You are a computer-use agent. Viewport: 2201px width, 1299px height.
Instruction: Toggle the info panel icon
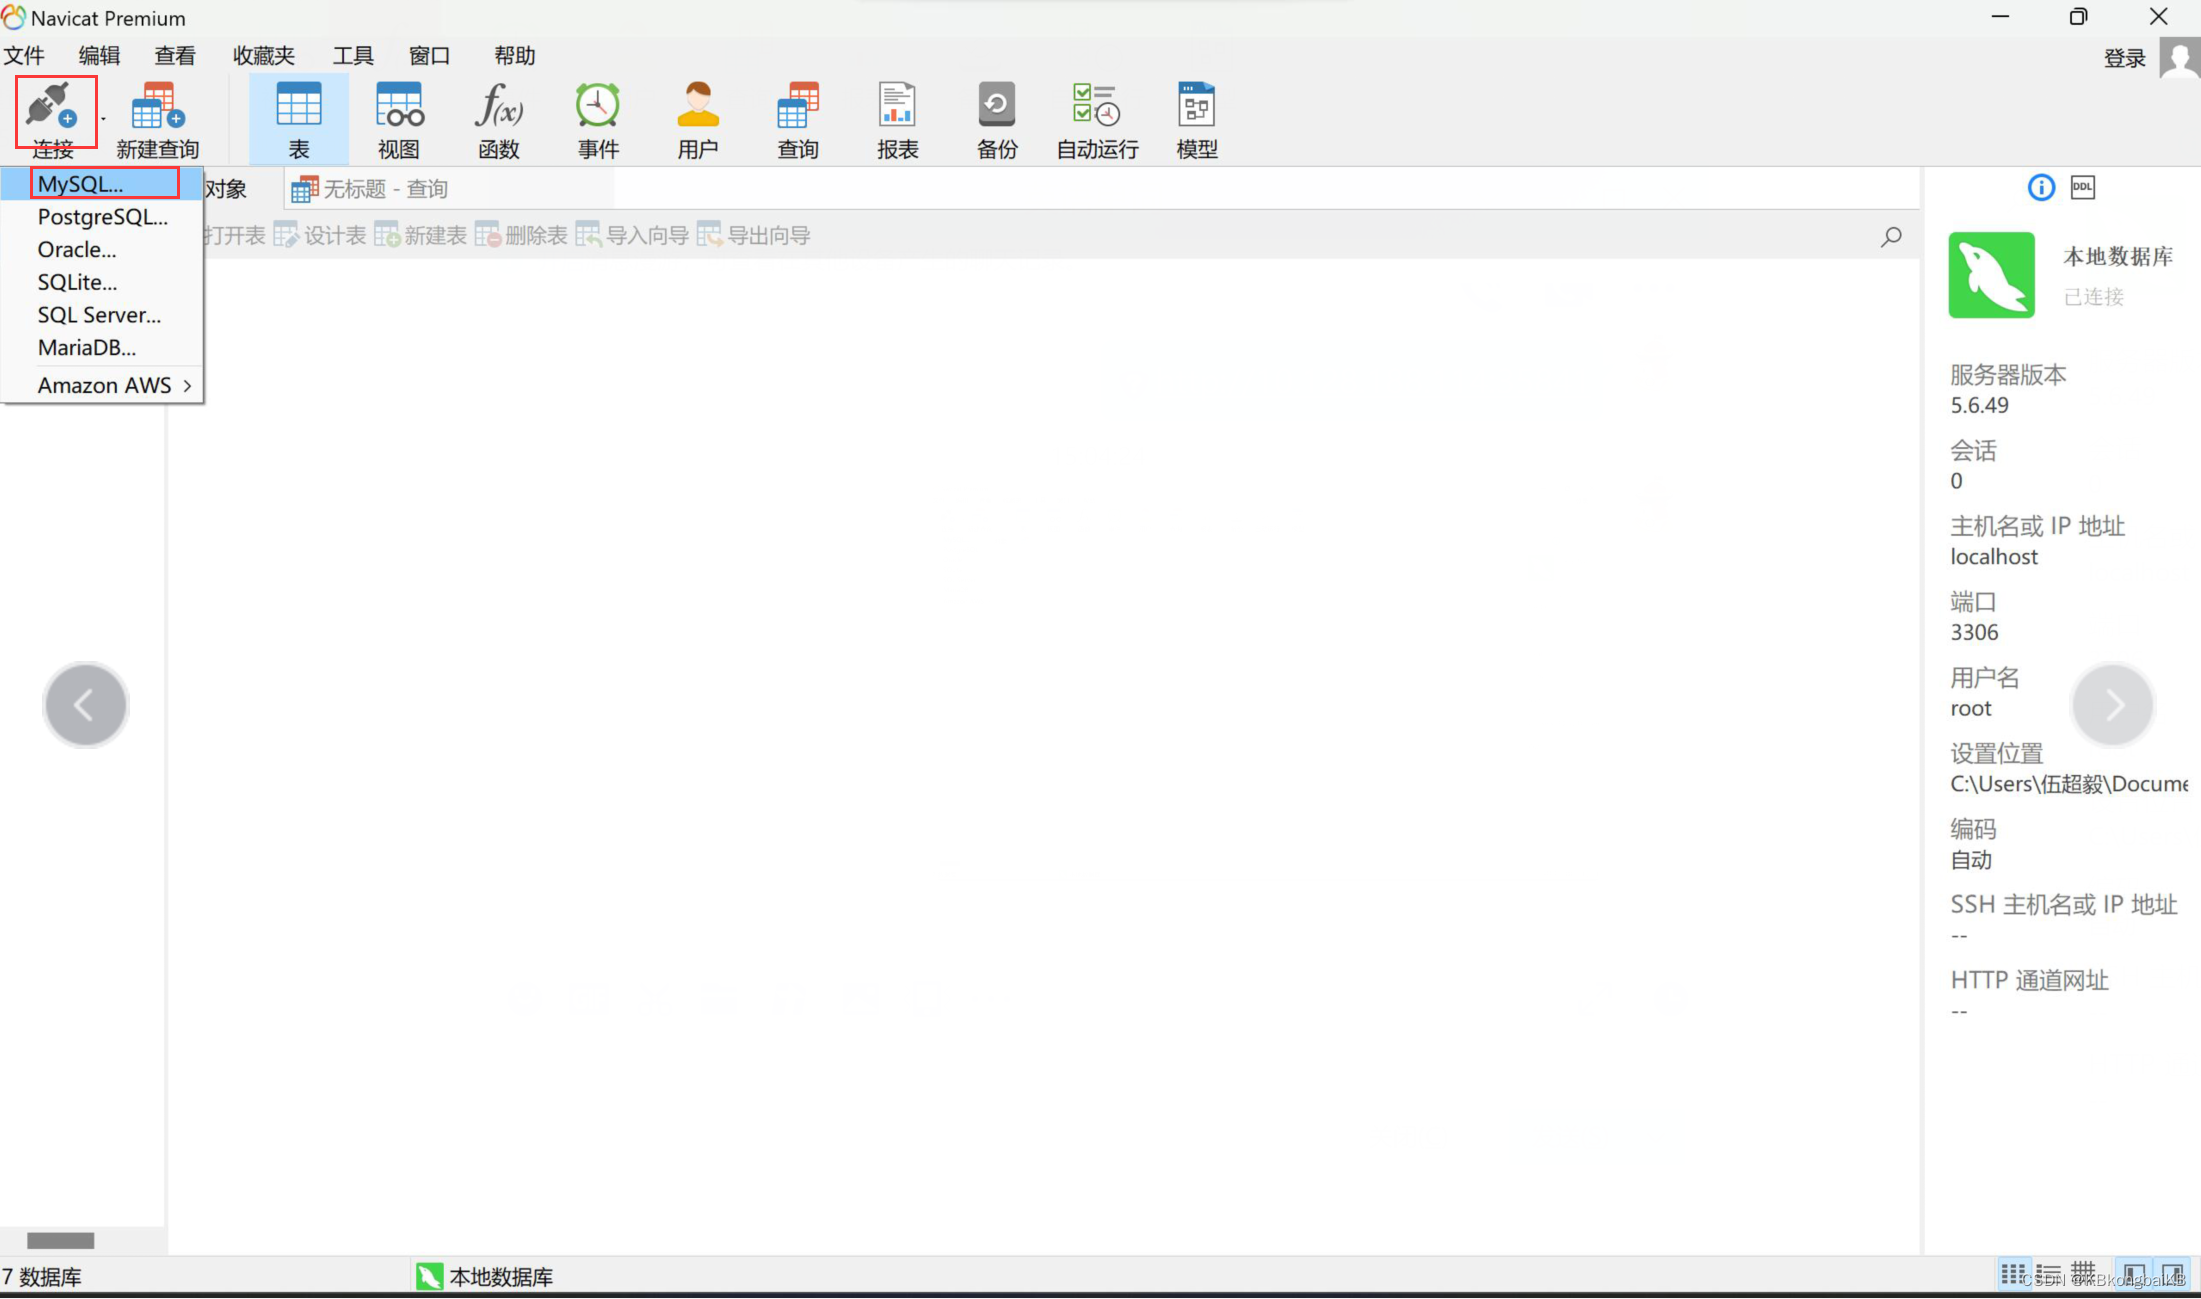click(x=2041, y=187)
